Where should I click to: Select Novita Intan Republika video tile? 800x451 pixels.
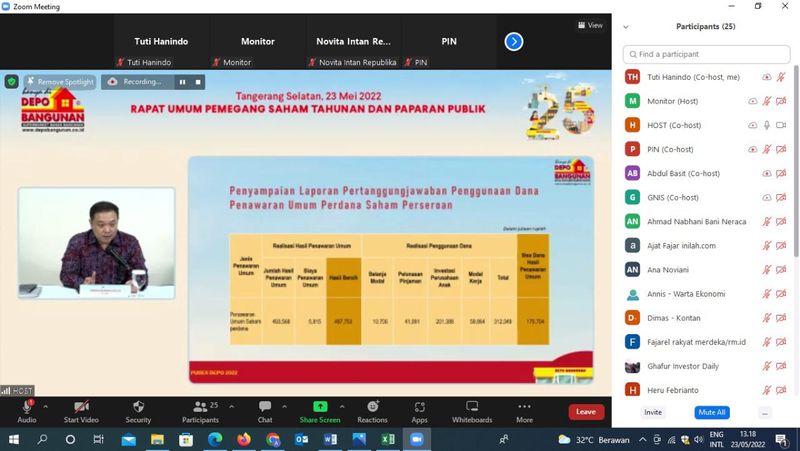pos(353,41)
